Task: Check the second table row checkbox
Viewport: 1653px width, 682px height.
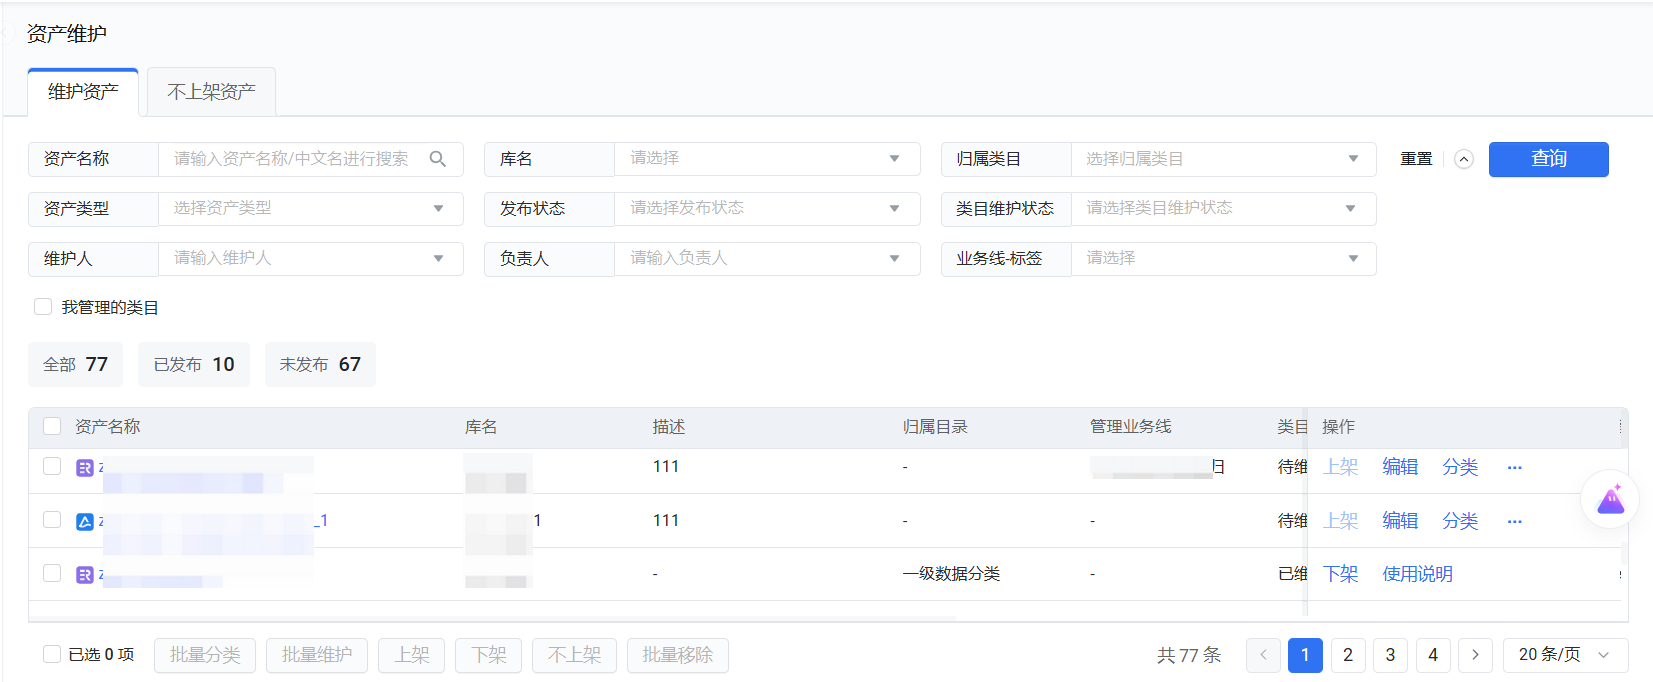Action: (52, 519)
